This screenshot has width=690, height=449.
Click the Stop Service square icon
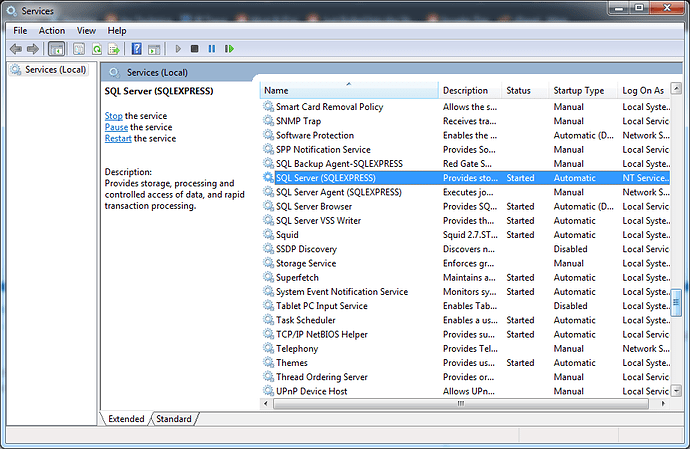click(195, 49)
